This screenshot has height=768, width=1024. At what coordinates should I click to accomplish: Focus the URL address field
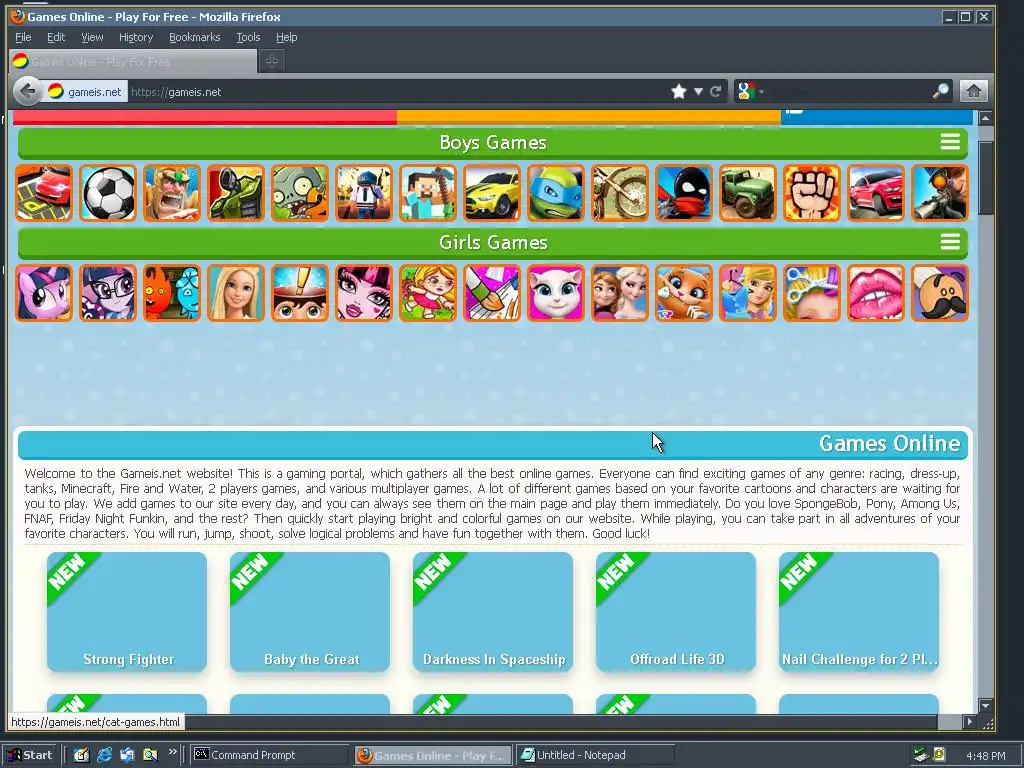pos(398,91)
